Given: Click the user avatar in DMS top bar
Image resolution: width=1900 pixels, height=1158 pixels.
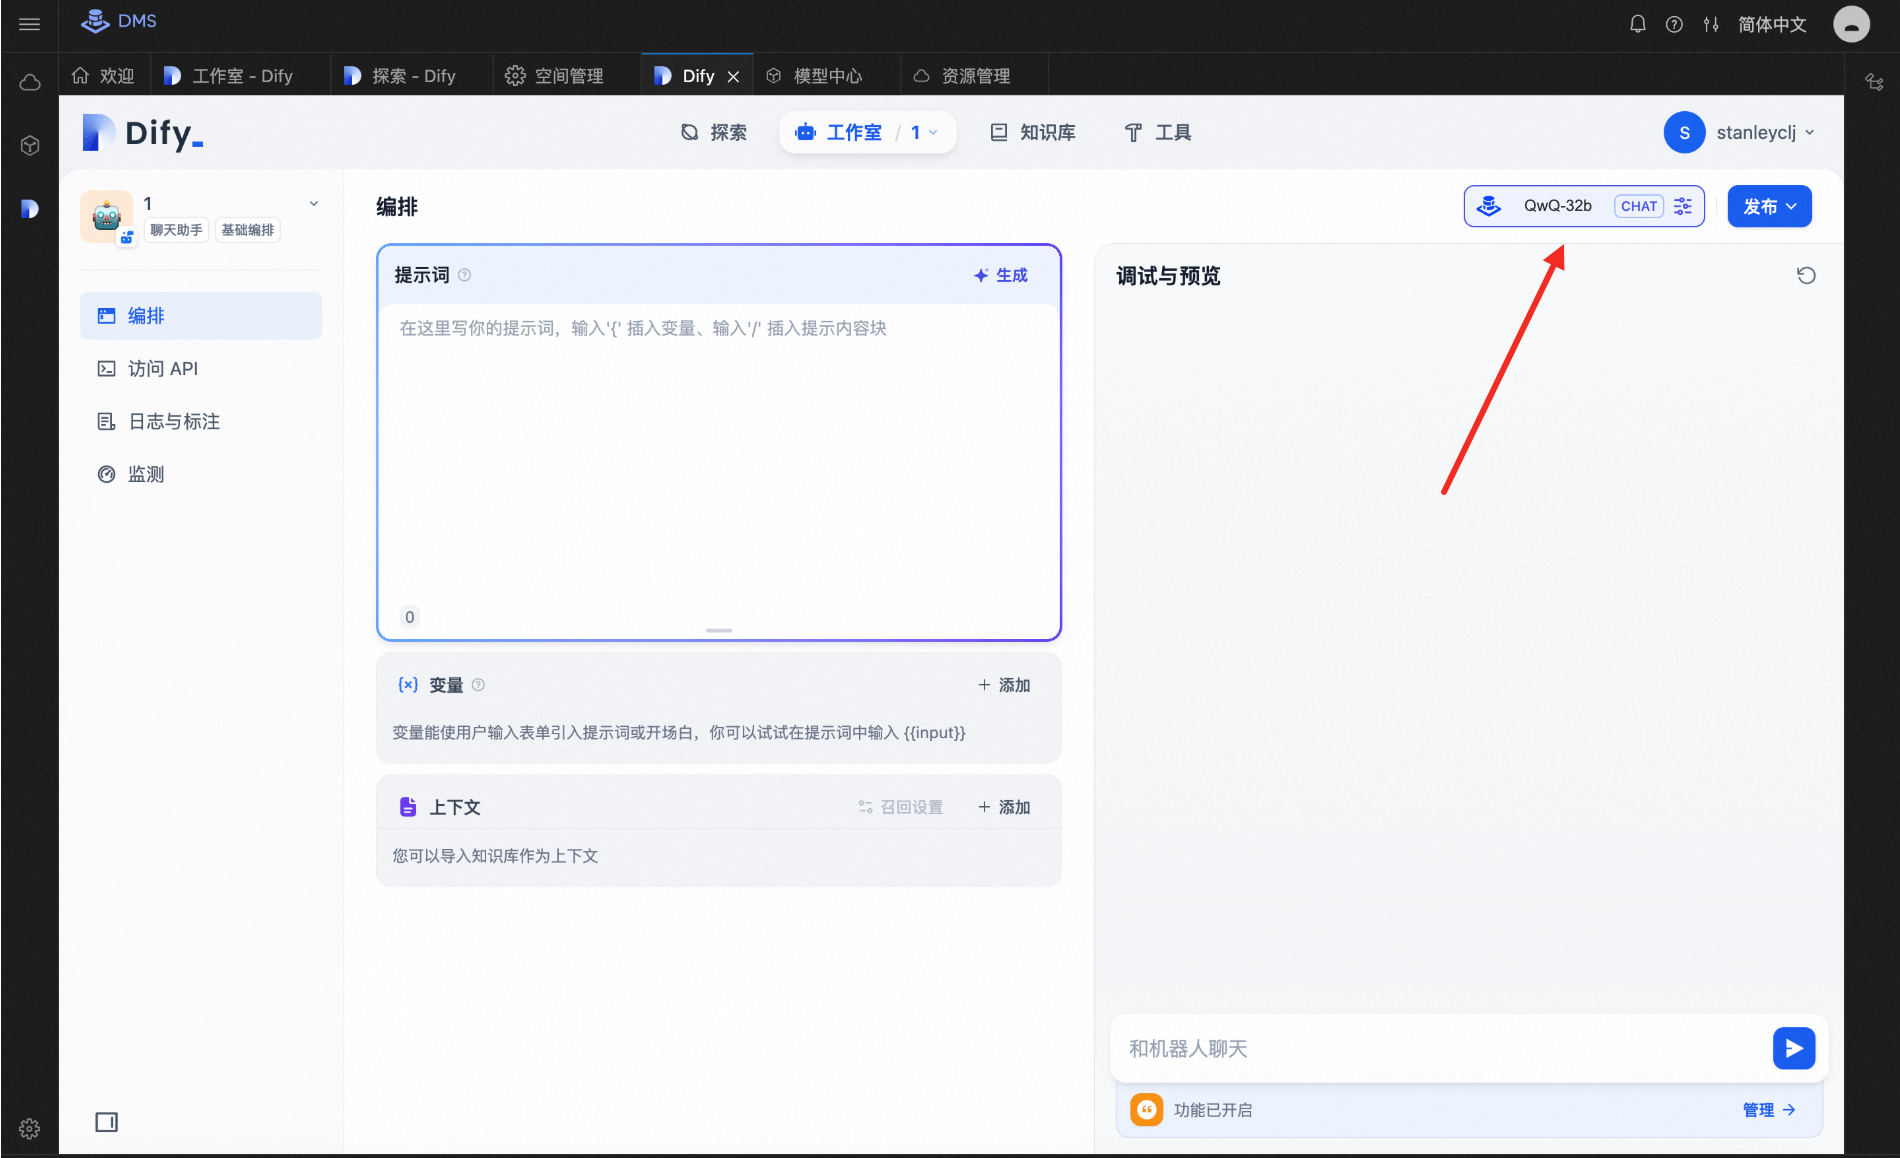Looking at the screenshot, I should point(1851,24).
